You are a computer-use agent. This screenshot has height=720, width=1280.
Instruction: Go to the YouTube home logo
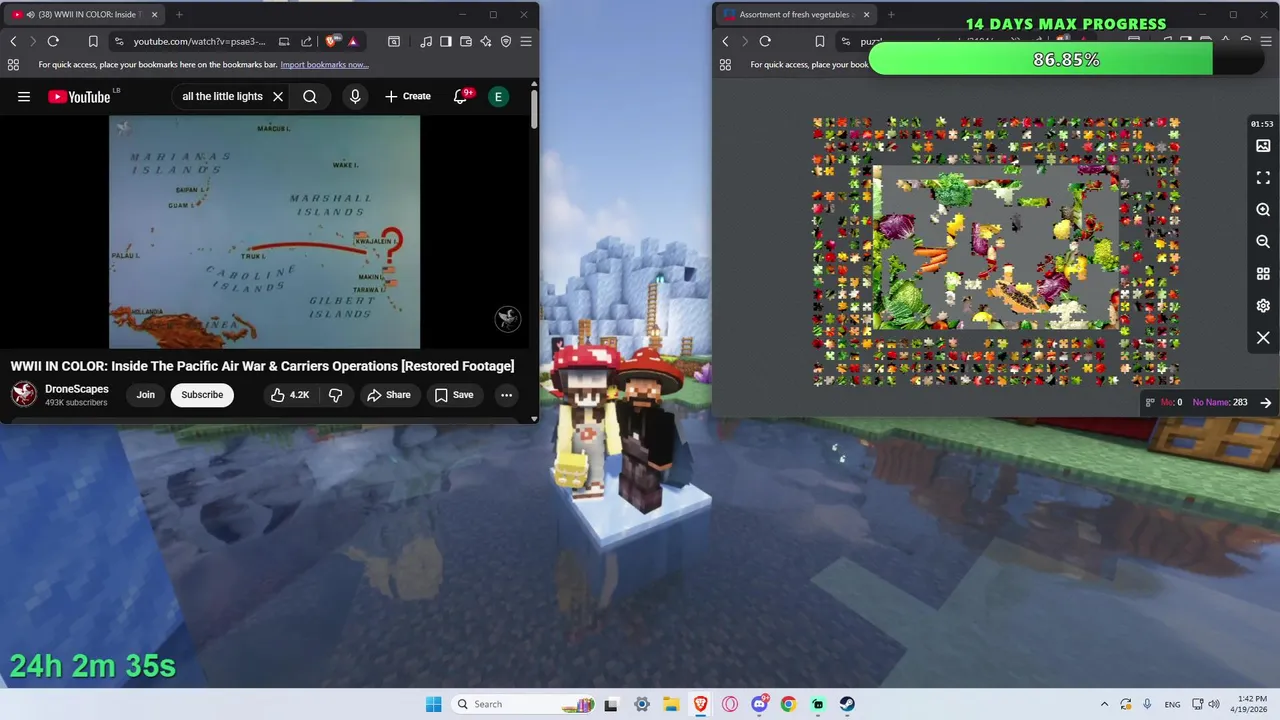pos(79,97)
